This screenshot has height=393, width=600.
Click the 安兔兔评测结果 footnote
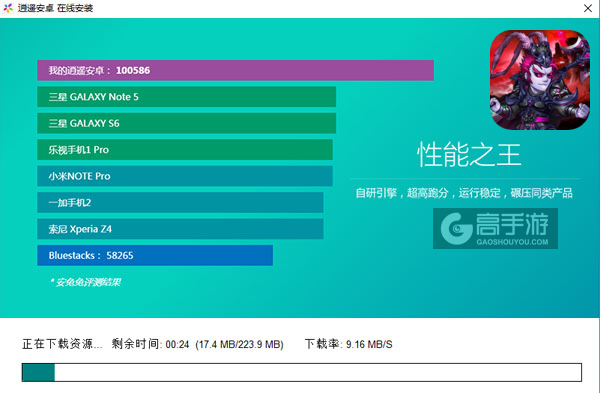coord(85,282)
